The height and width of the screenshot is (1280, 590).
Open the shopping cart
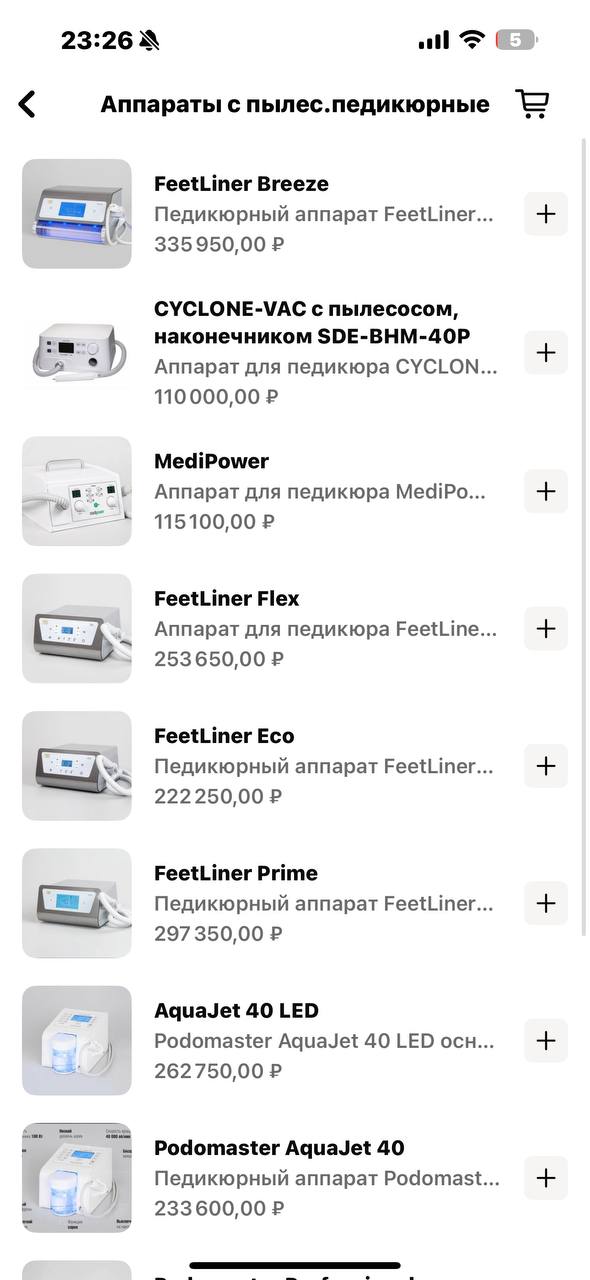(532, 104)
